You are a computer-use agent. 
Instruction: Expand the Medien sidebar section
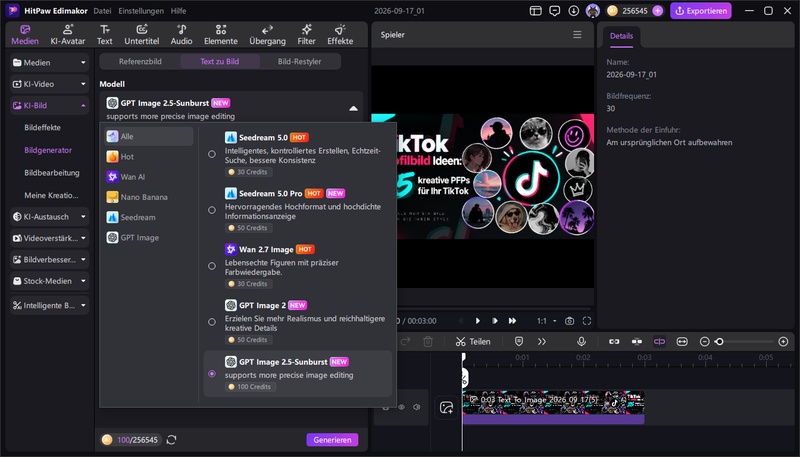click(x=49, y=62)
